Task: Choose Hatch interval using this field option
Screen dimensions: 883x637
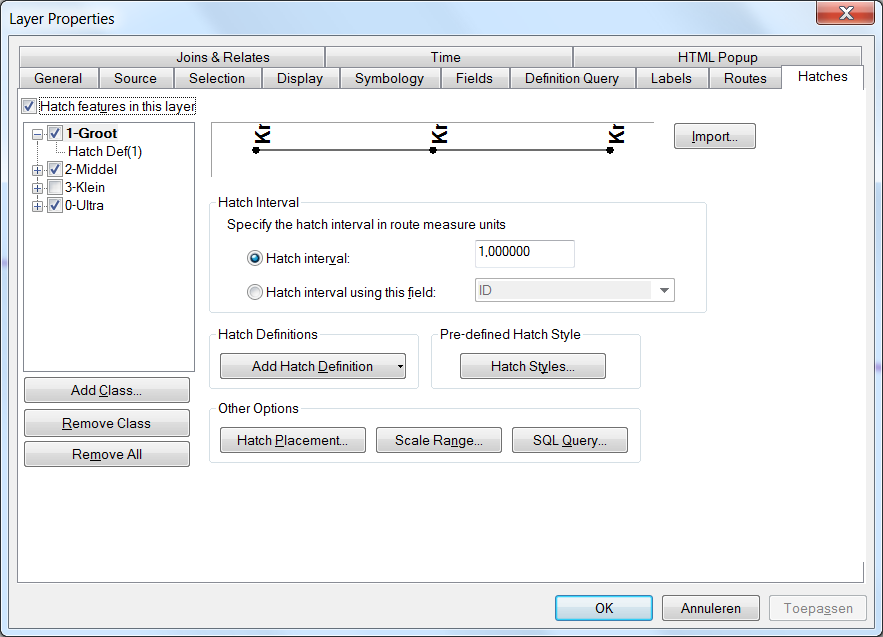Action: (x=255, y=292)
